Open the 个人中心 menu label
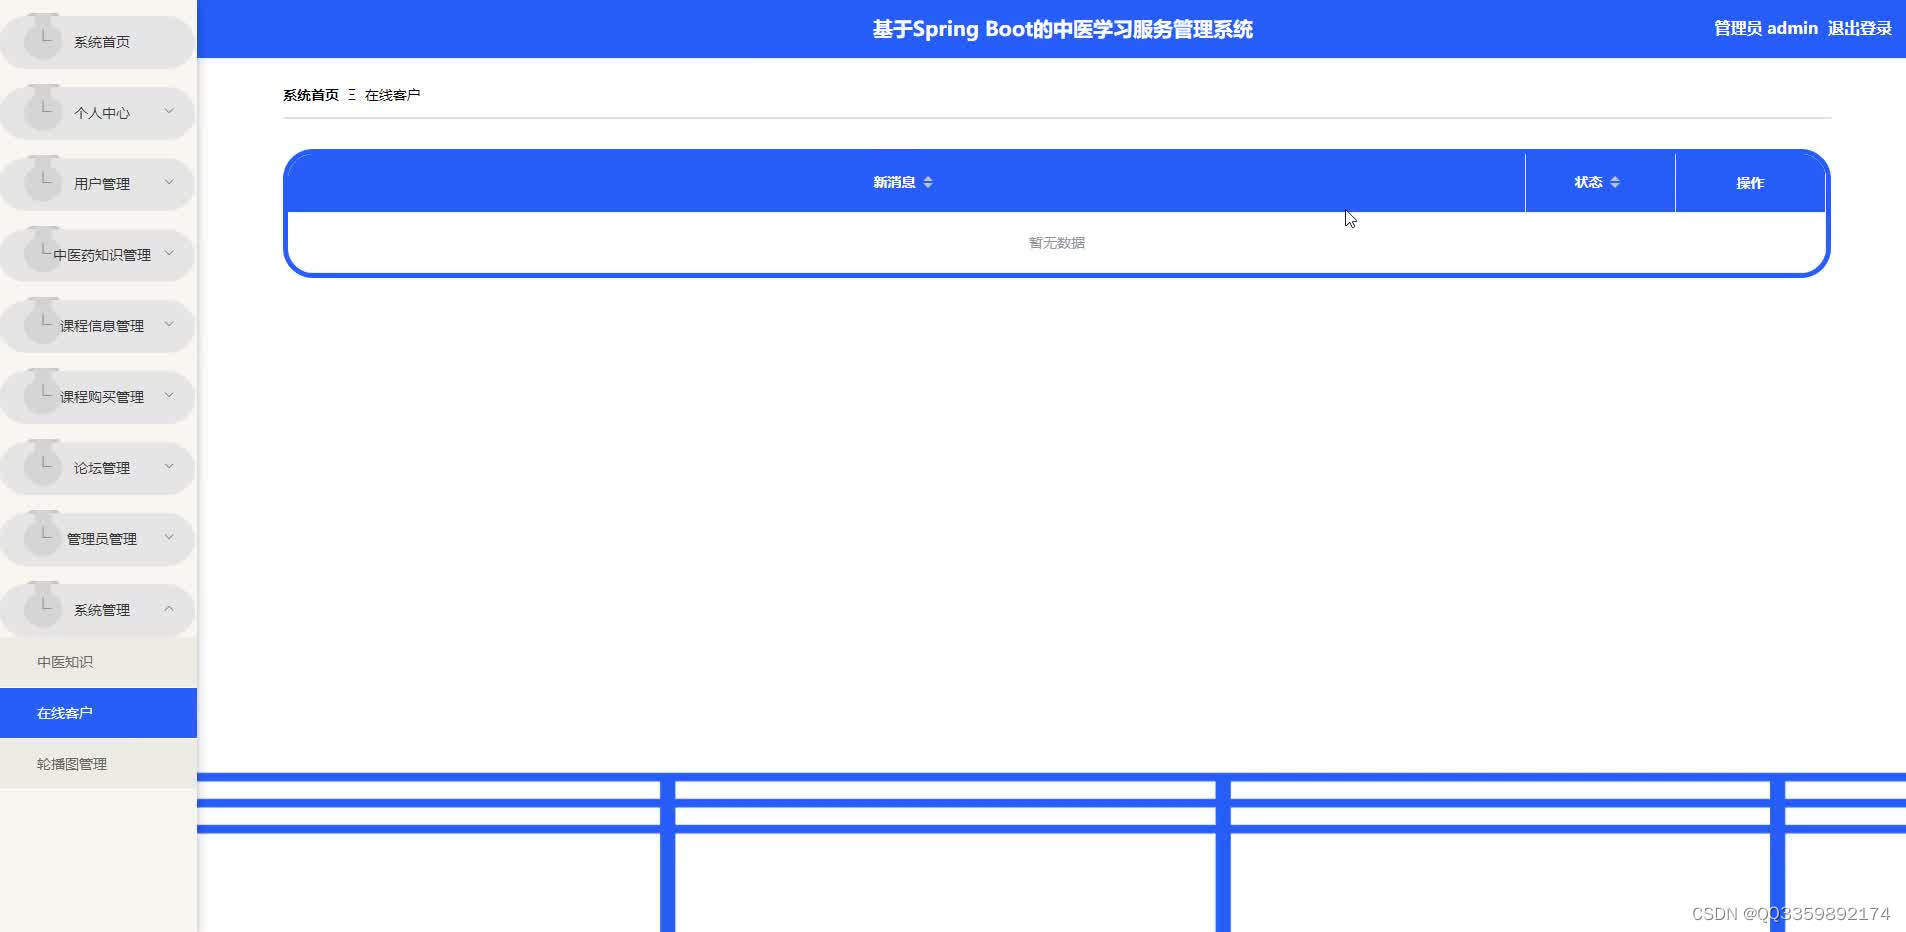Viewport: 1906px width, 932px height. (102, 113)
